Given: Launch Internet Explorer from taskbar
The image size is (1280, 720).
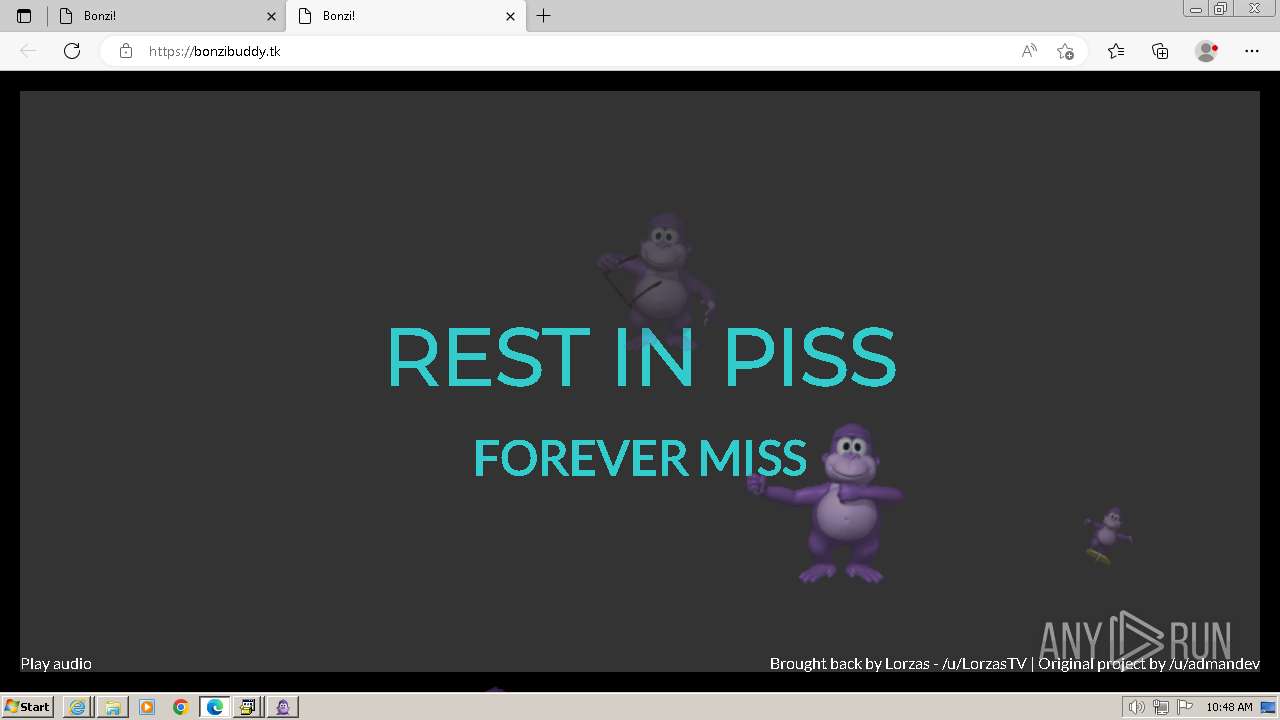Looking at the screenshot, I should click(x=77, y=707).
